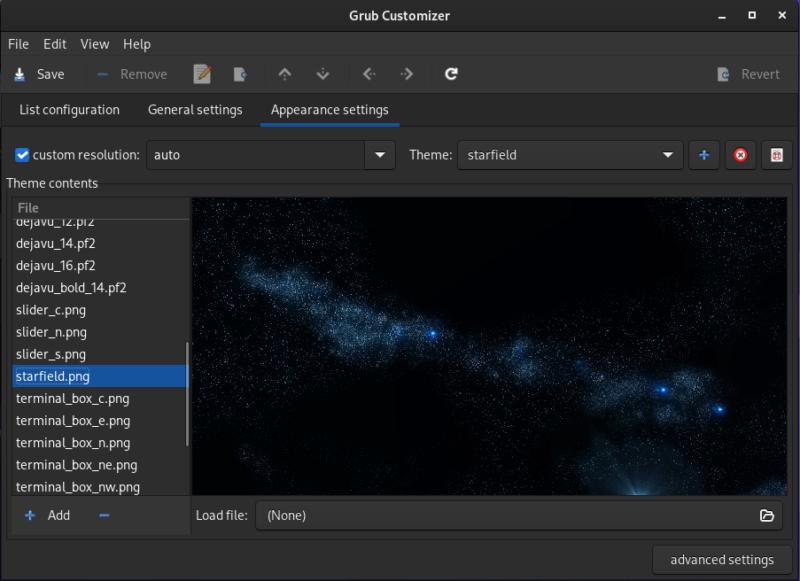Add a new theme with the plus icon
Viewport: 800px width, 581px height.
(705, 154)
